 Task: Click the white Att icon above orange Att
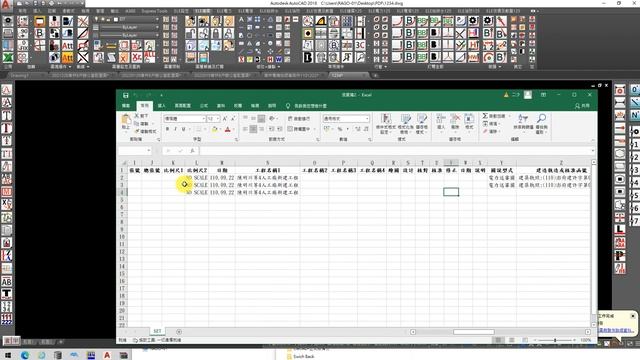coord(67,46)
